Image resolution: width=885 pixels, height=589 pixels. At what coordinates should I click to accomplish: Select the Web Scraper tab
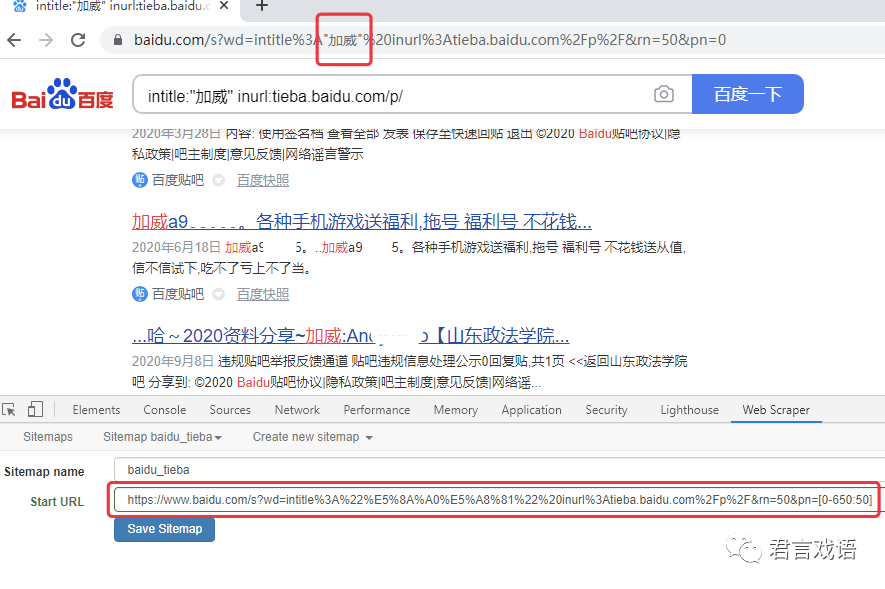tap(776, 410)
